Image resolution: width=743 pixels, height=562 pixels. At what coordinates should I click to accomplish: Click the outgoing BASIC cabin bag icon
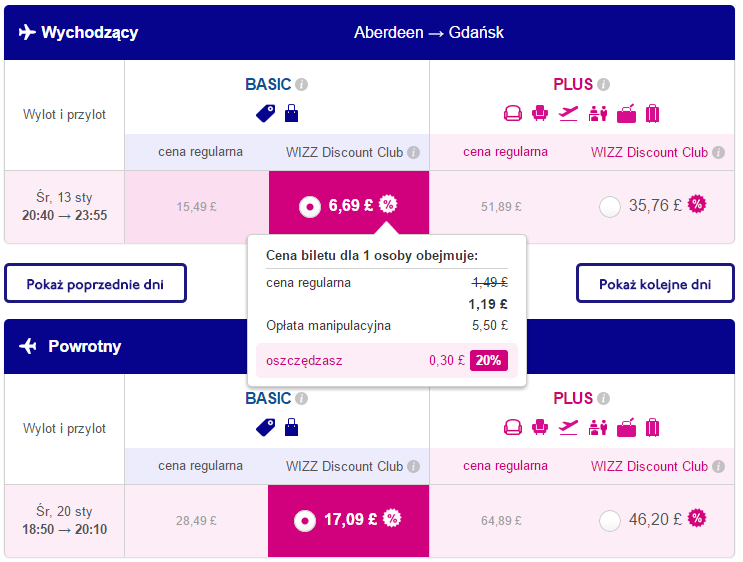[x=291, y=114]
